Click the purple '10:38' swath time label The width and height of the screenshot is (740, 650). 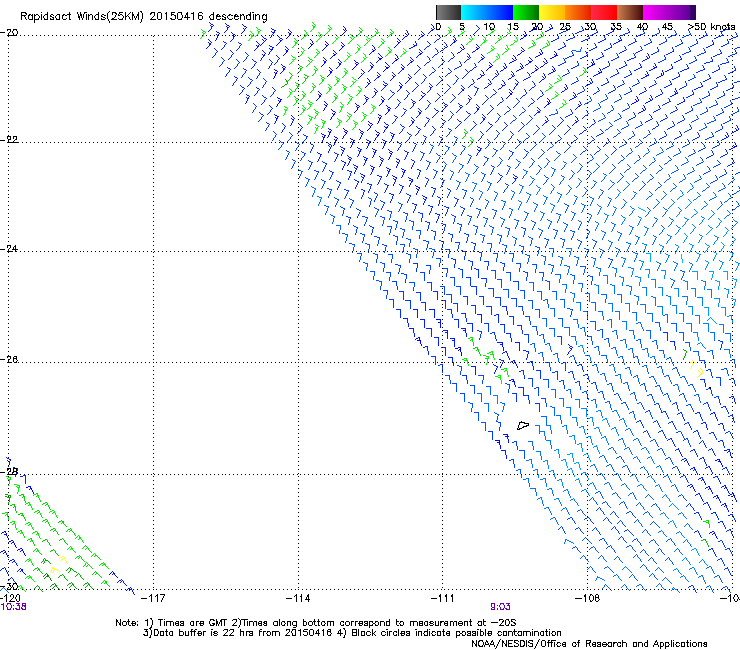(14, 607)
